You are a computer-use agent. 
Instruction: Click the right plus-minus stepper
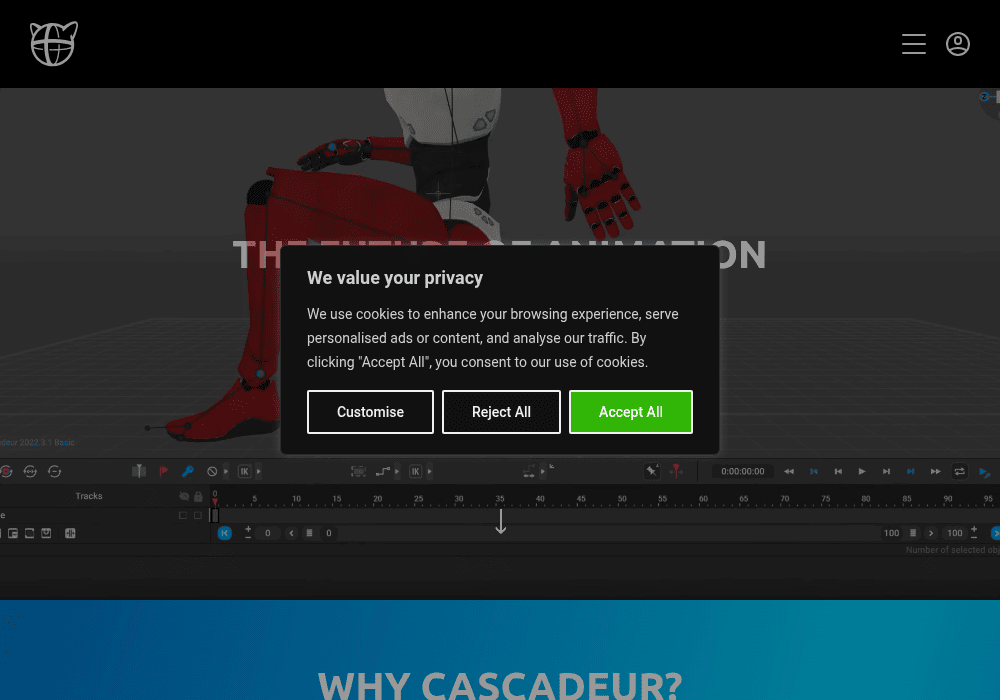[974, 532]
